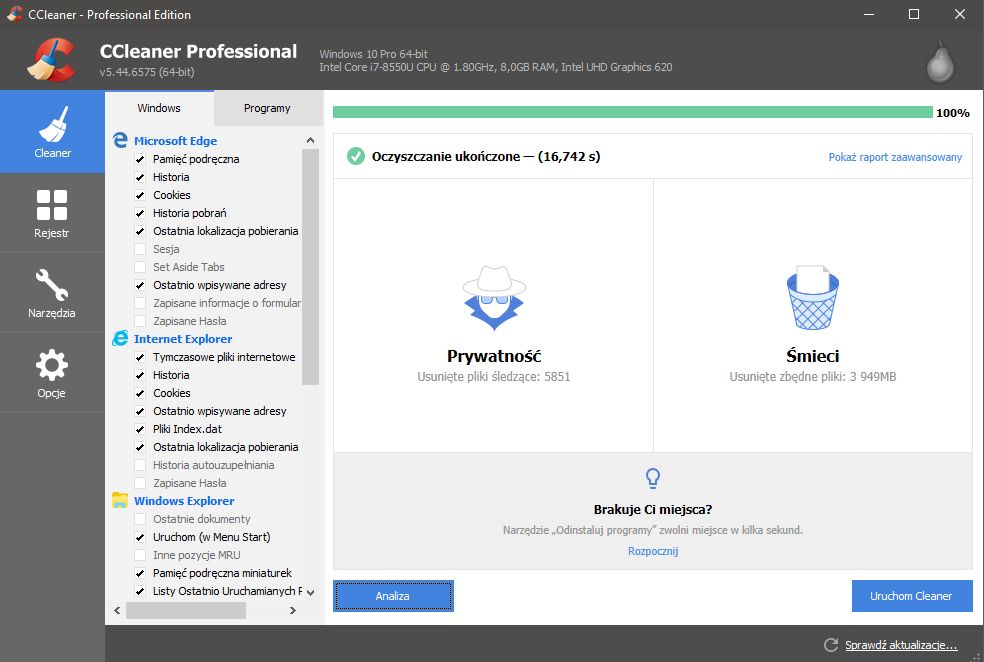Click 'Usunięte pliki śledzące: 5851' text

(494, 376)
